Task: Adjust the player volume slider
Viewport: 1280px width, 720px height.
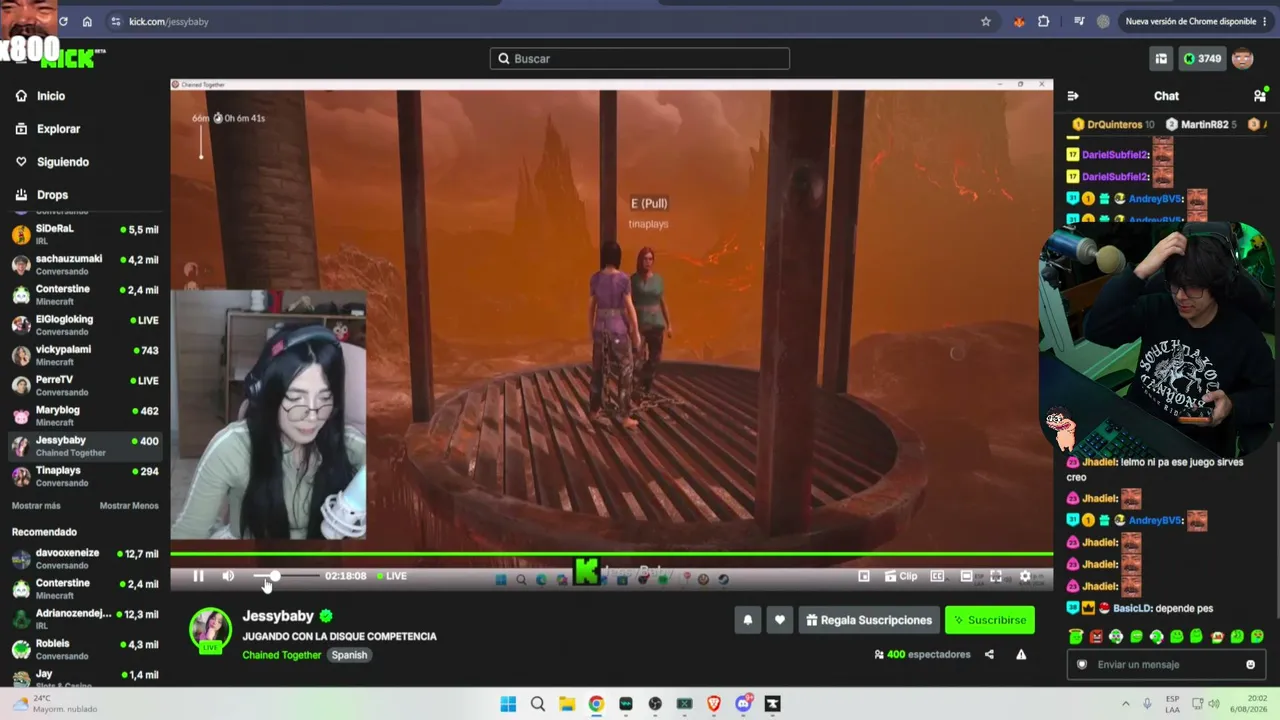Action: pyautogui.click(x=285, y=576)
